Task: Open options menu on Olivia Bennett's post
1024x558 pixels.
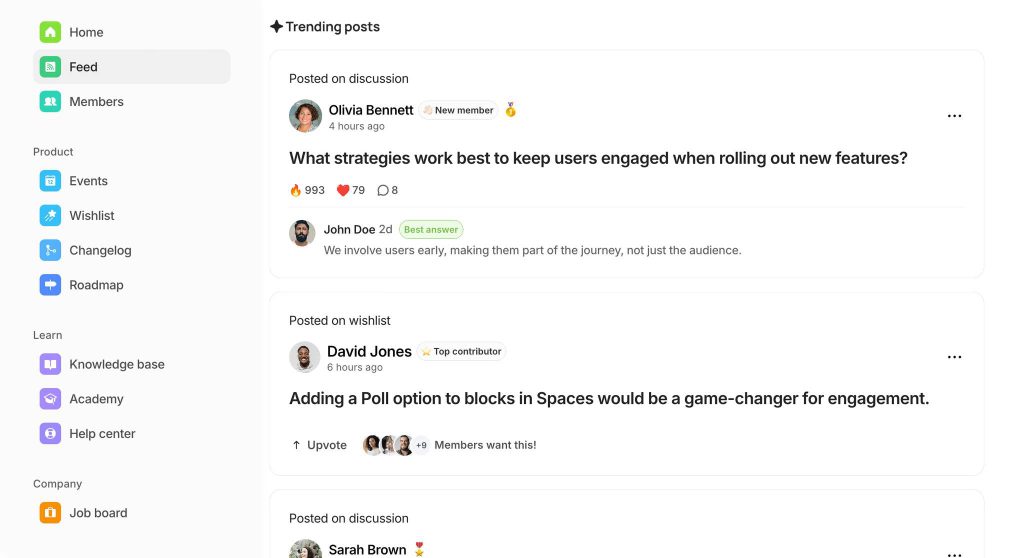Action: coord(954,116)
